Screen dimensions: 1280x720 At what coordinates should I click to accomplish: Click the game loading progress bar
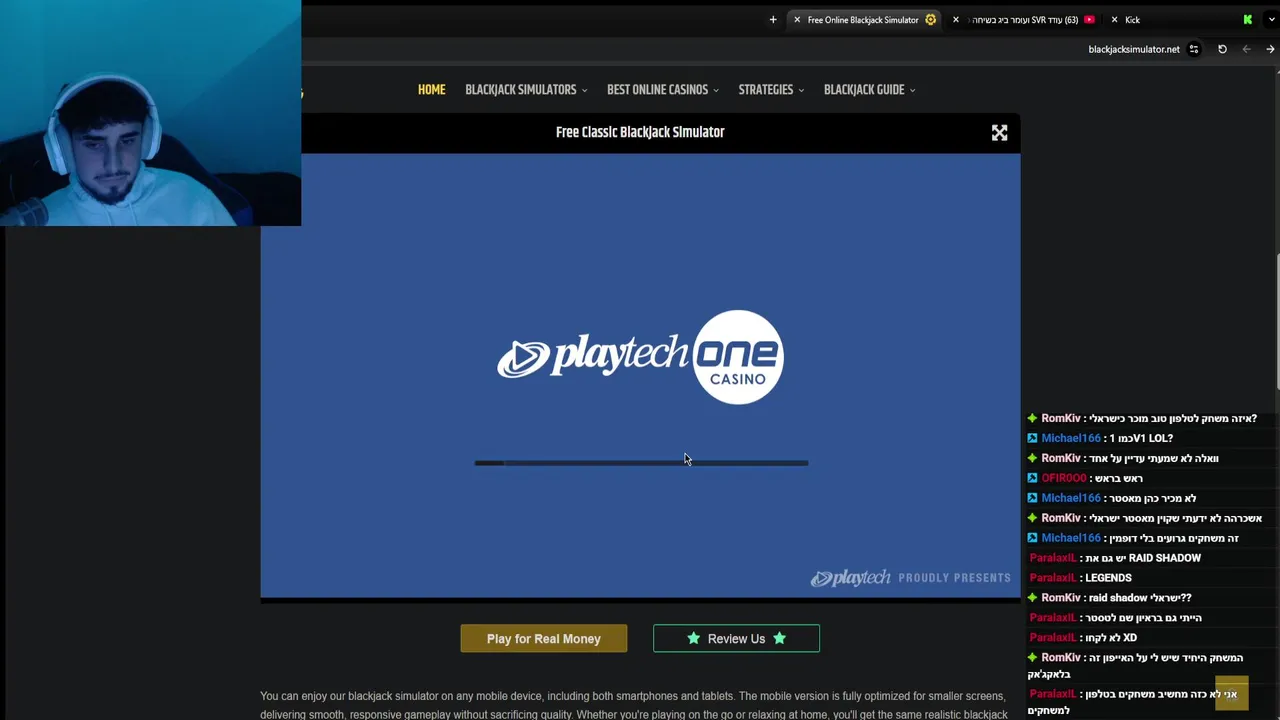point(641,463)
